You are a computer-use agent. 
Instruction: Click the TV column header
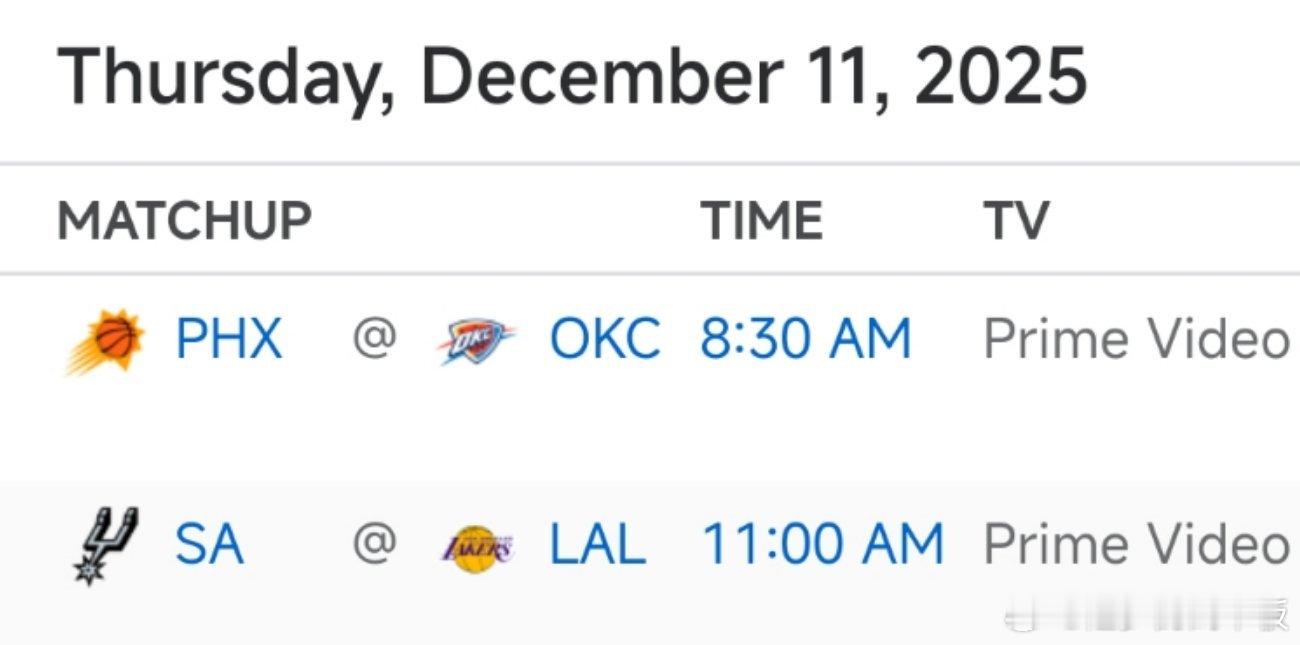[x=1016, y=220]
